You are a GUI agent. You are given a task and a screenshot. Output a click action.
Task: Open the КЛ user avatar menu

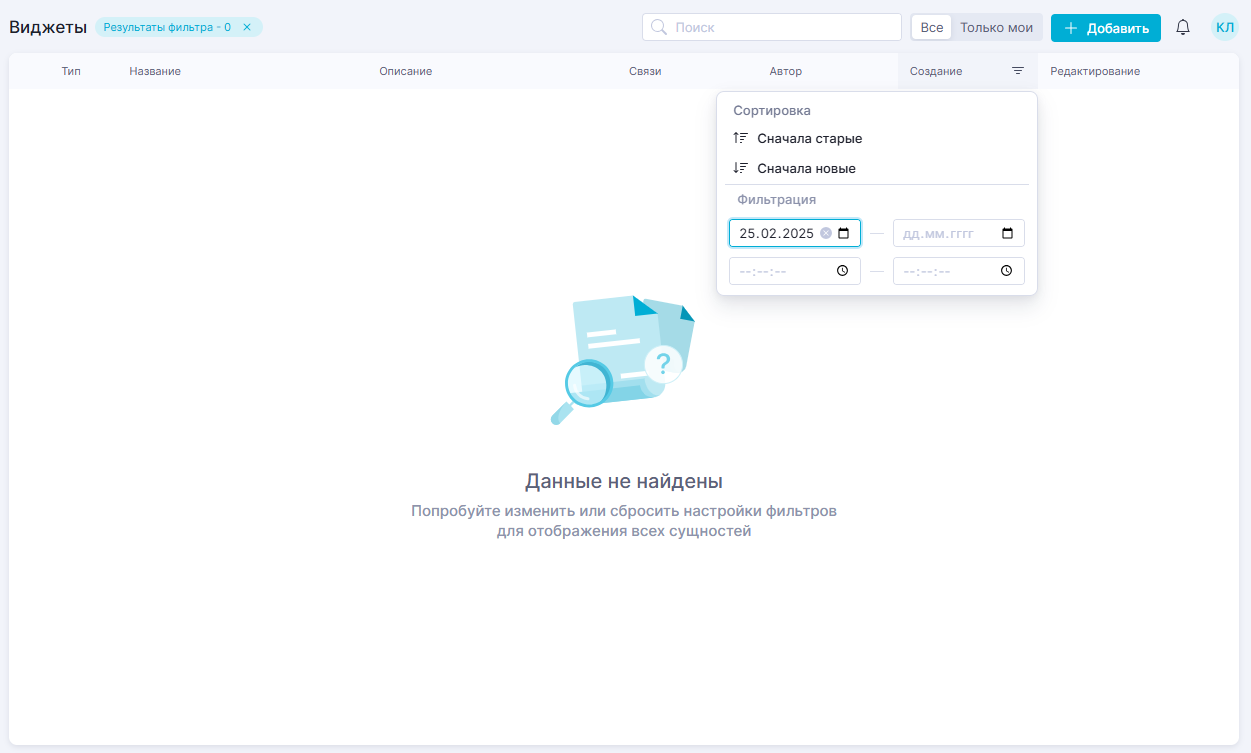(1224, 28)
